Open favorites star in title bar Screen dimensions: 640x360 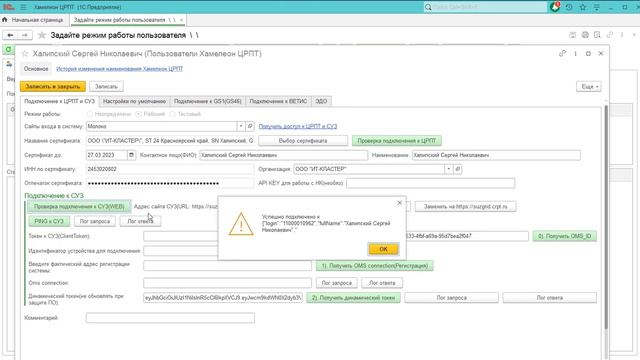pyautogui.click(x=583, y=7)
